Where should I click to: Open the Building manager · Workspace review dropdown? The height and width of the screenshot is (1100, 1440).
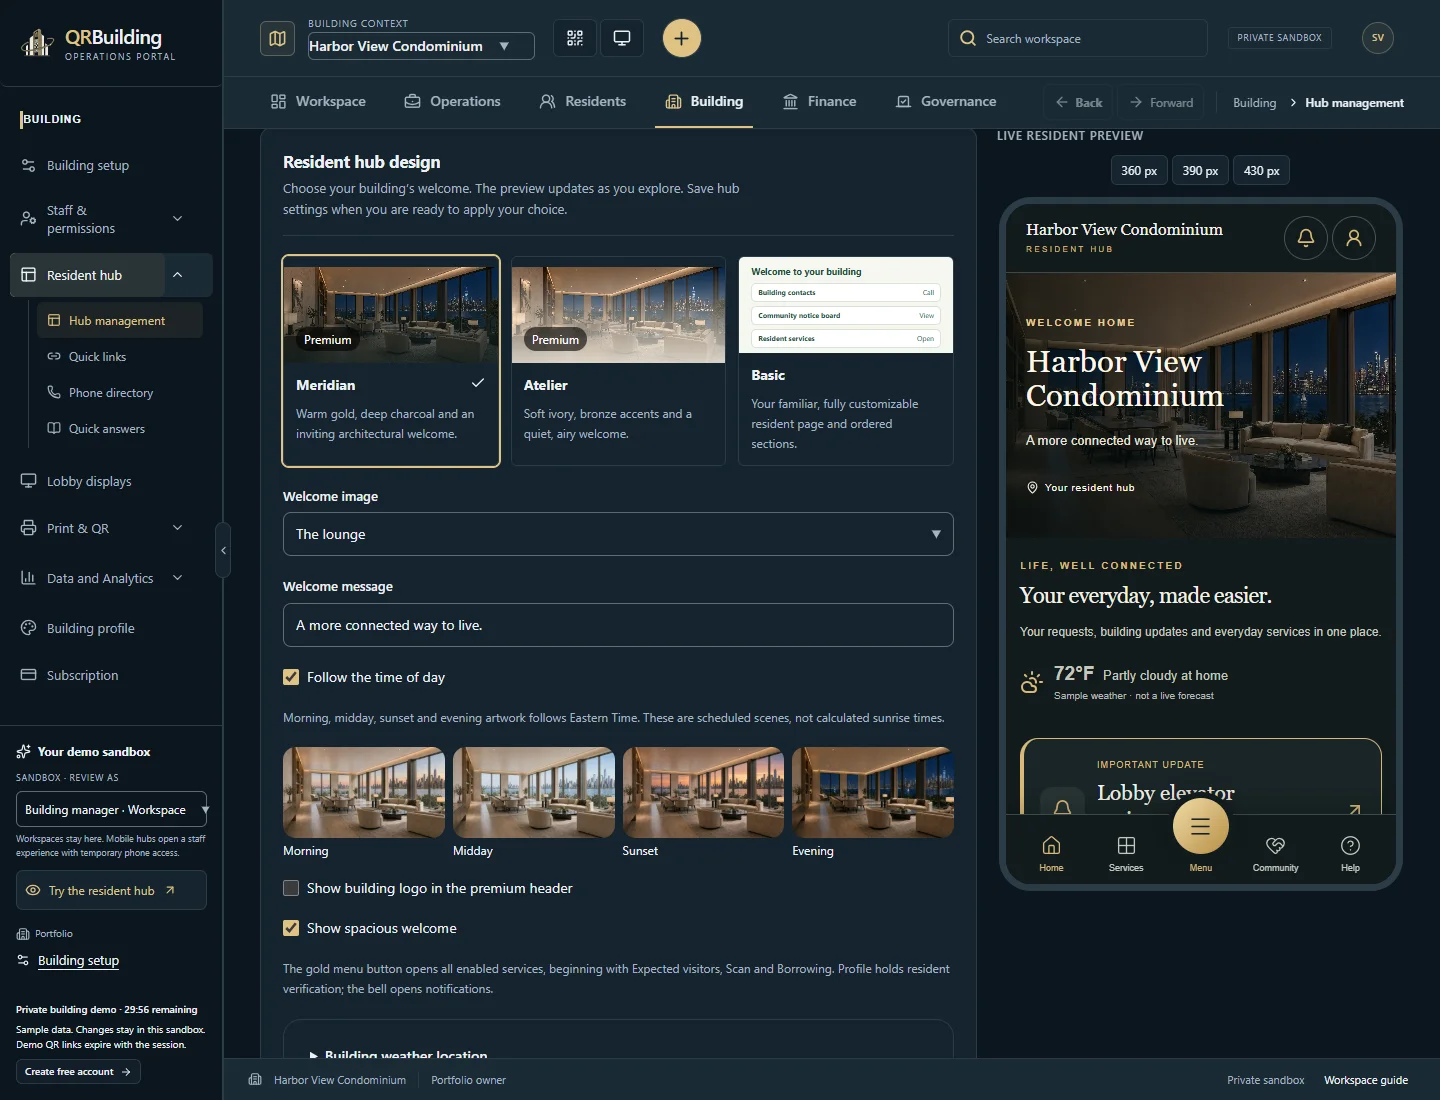coord(111,809)
